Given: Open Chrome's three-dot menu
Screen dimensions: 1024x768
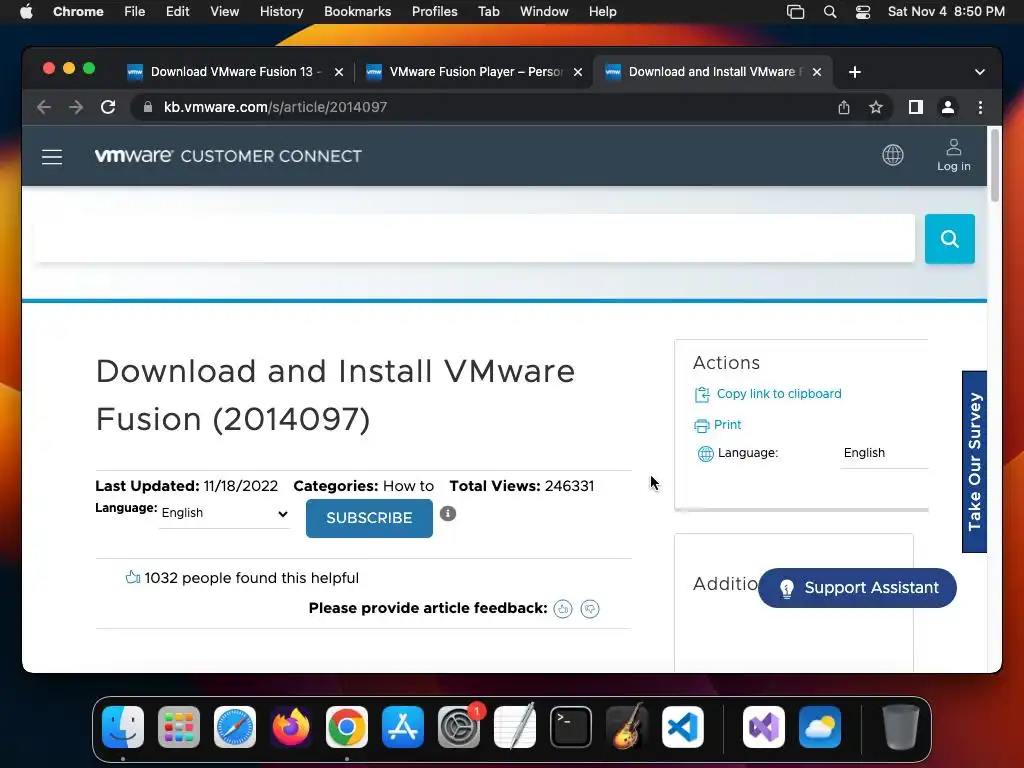Looking at the screenshot, I should click(980, 107).
